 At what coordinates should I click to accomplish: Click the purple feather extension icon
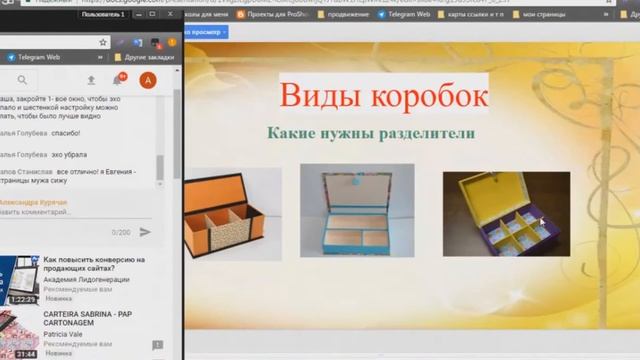pos(120,42)
